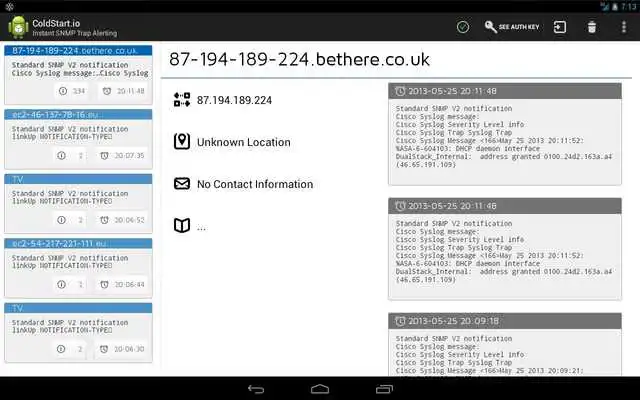Select the TV card timestamped 20:06:30
640x400 pixels.
[78, 332]
